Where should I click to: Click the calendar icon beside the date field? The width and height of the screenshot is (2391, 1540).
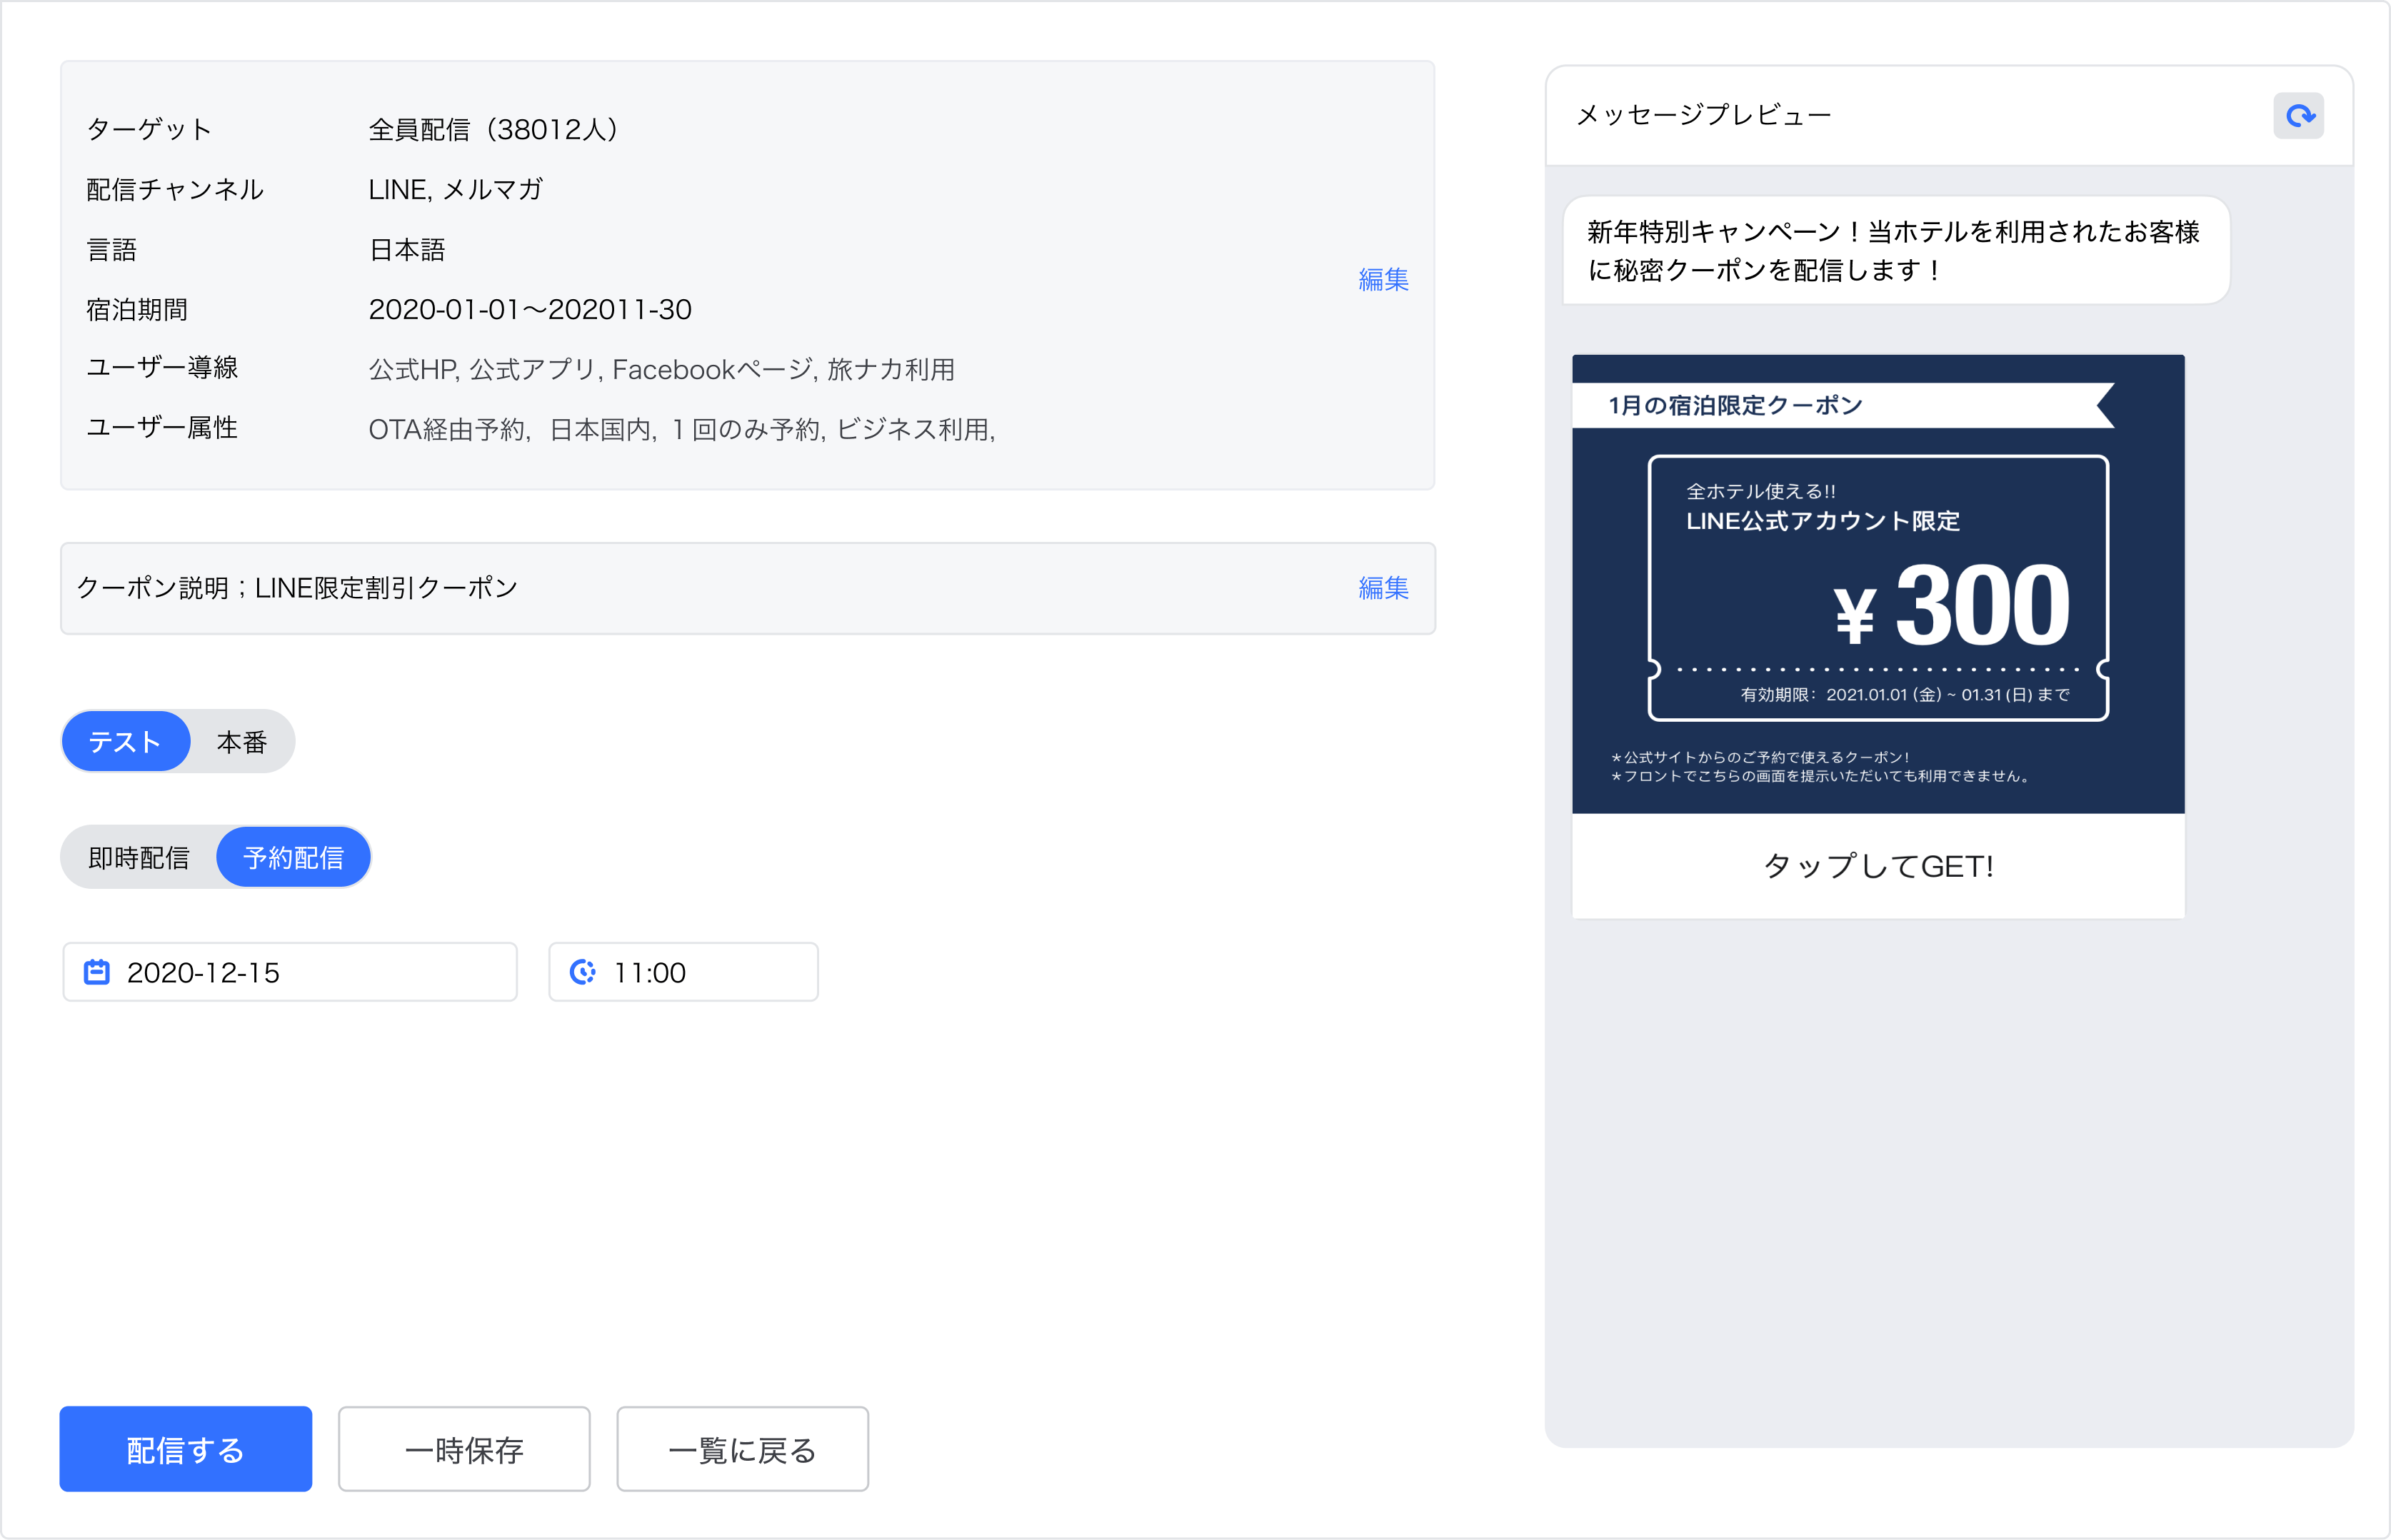click(97, 971)
